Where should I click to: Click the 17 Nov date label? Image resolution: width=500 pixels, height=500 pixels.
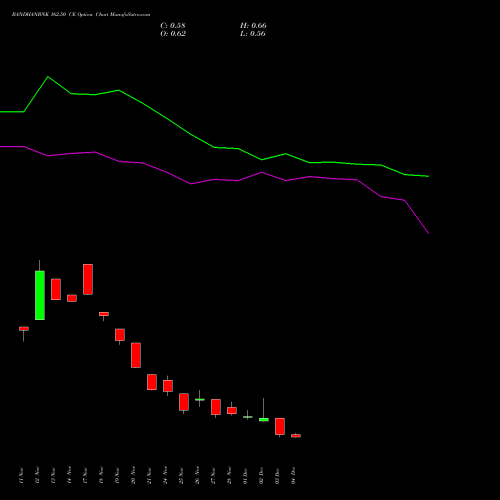[85, 475]
